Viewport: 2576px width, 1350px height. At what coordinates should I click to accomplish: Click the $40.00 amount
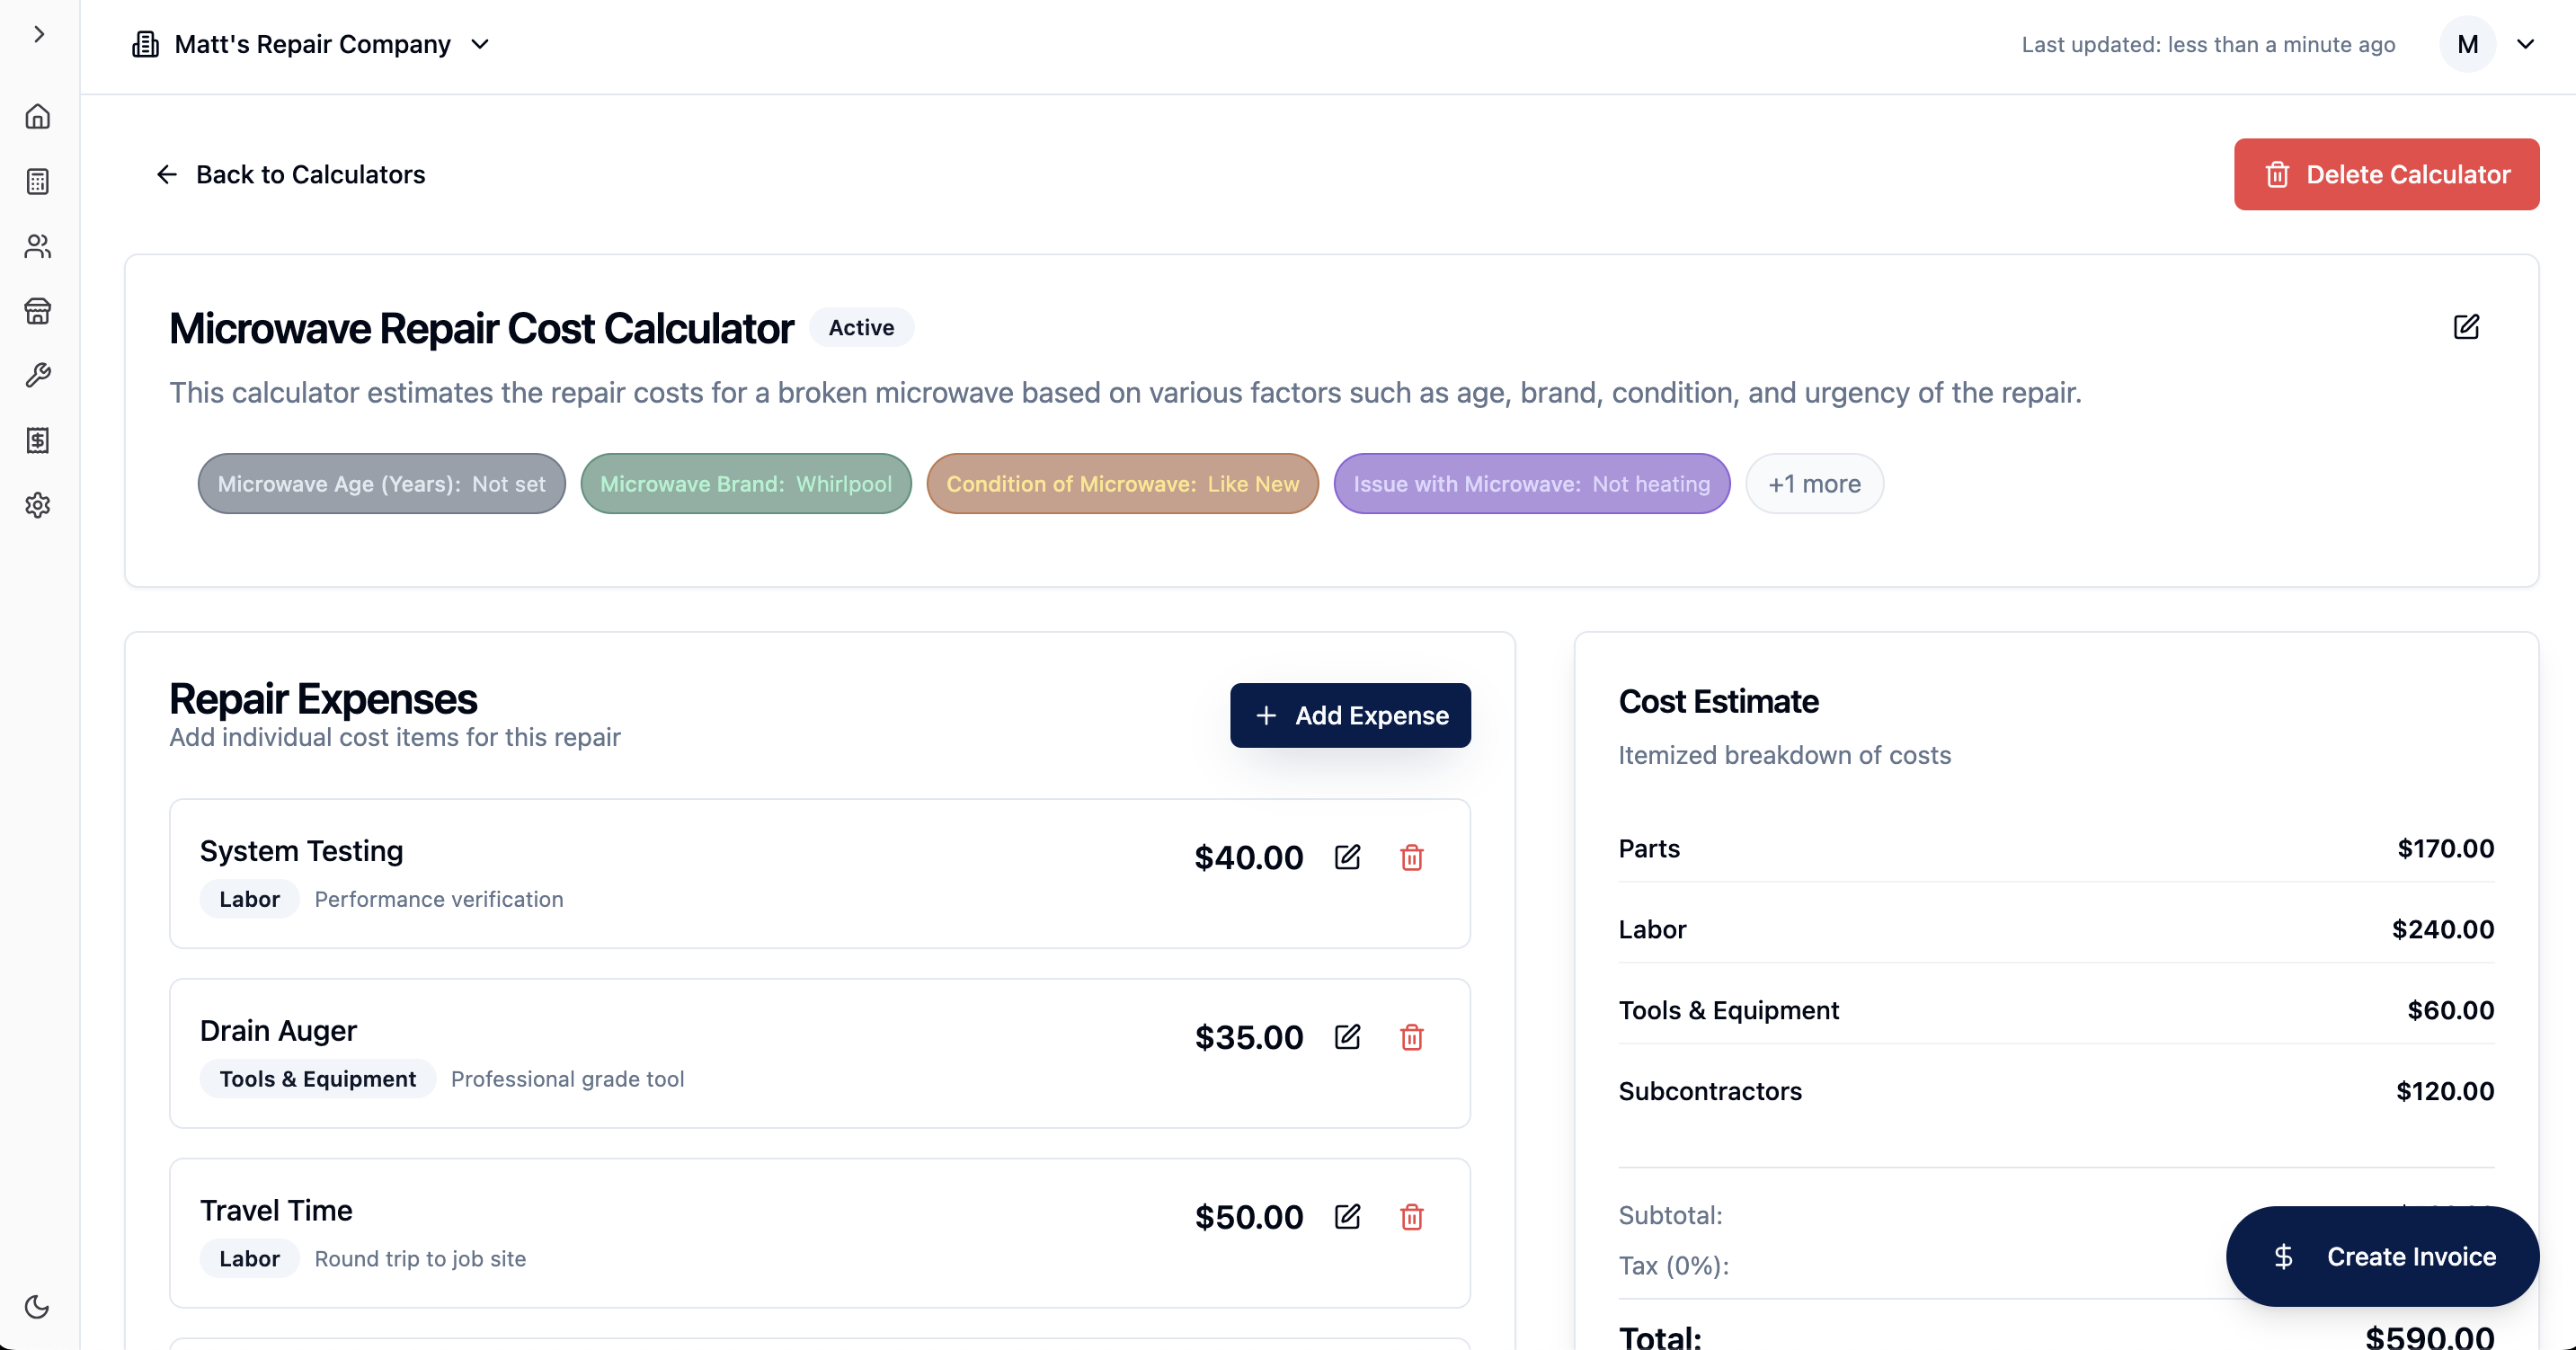point(1248,857)
